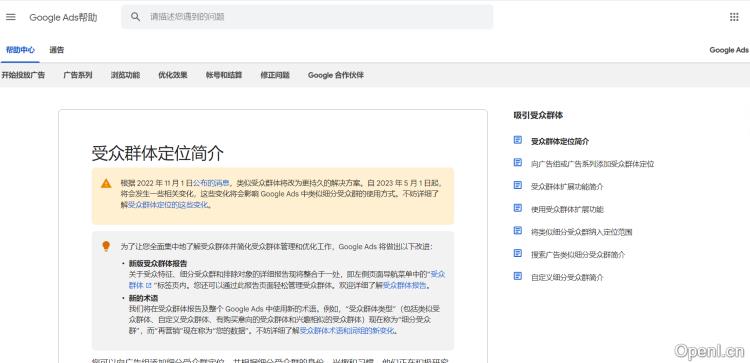The width and height of the screenshot is (750, 363).
Task: Open the 公布的消息 link
Action: pos(211,183)
